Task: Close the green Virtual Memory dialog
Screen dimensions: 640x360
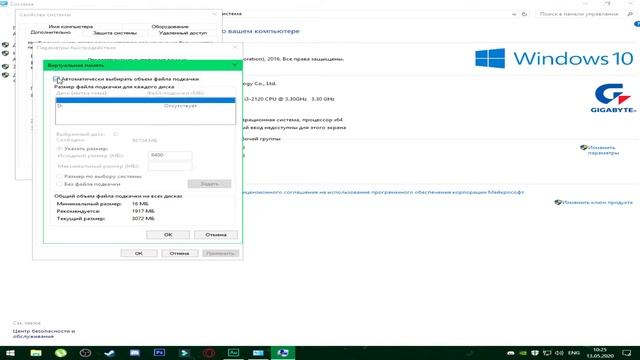Action: tap(234, 65)
